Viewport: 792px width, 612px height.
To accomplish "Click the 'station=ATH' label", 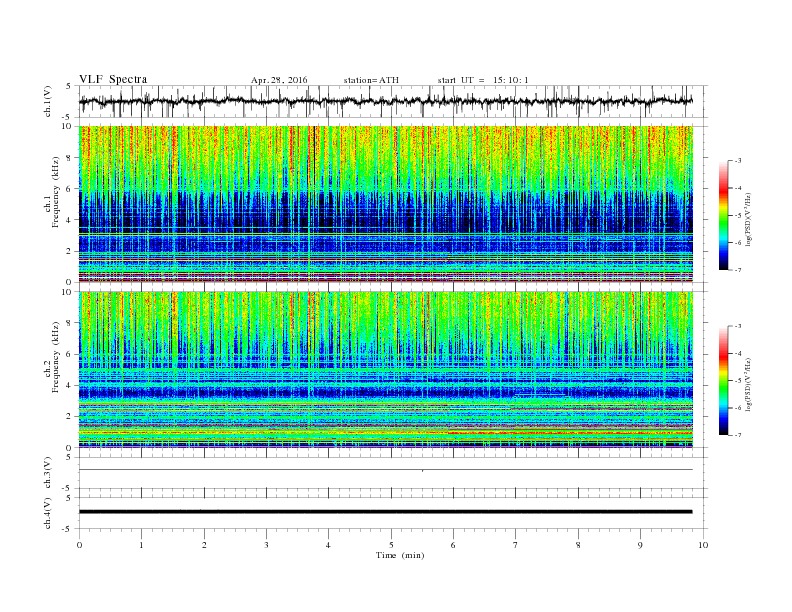I will click(371, 80).
